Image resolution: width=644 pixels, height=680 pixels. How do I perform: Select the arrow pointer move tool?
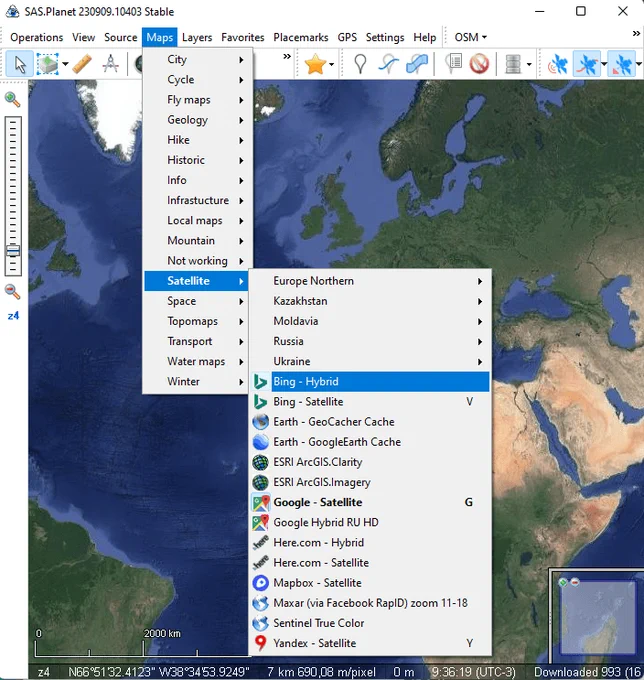(20, 64)
